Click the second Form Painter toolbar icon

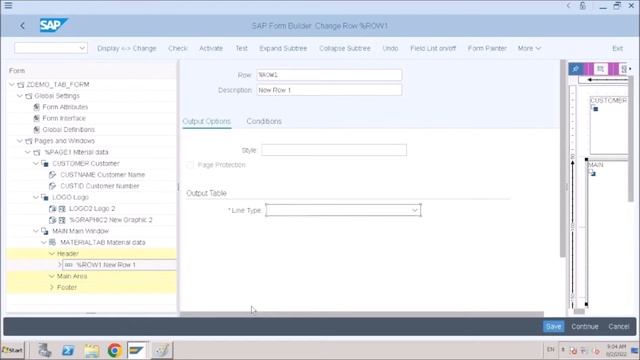[600, 69]
